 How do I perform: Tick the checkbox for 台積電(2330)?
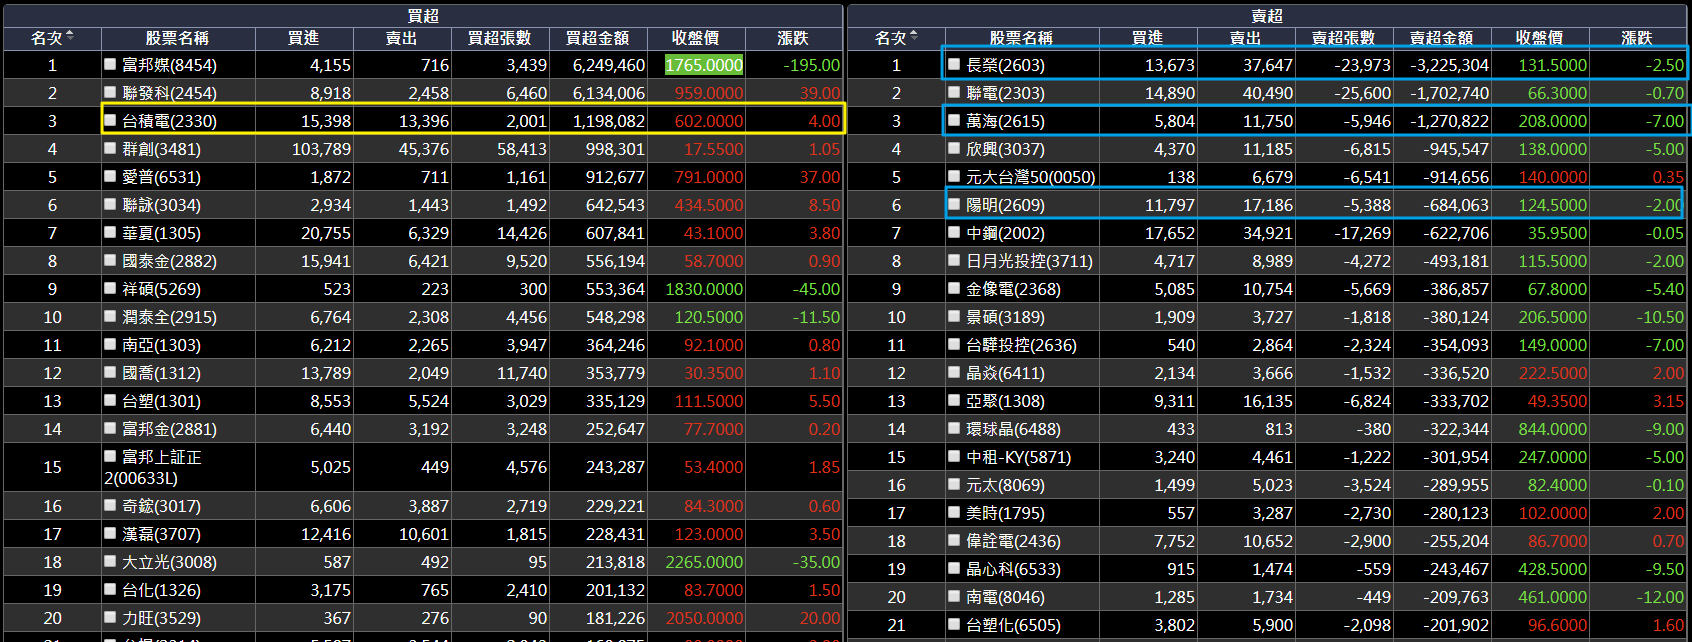click(x=110, y=120)
